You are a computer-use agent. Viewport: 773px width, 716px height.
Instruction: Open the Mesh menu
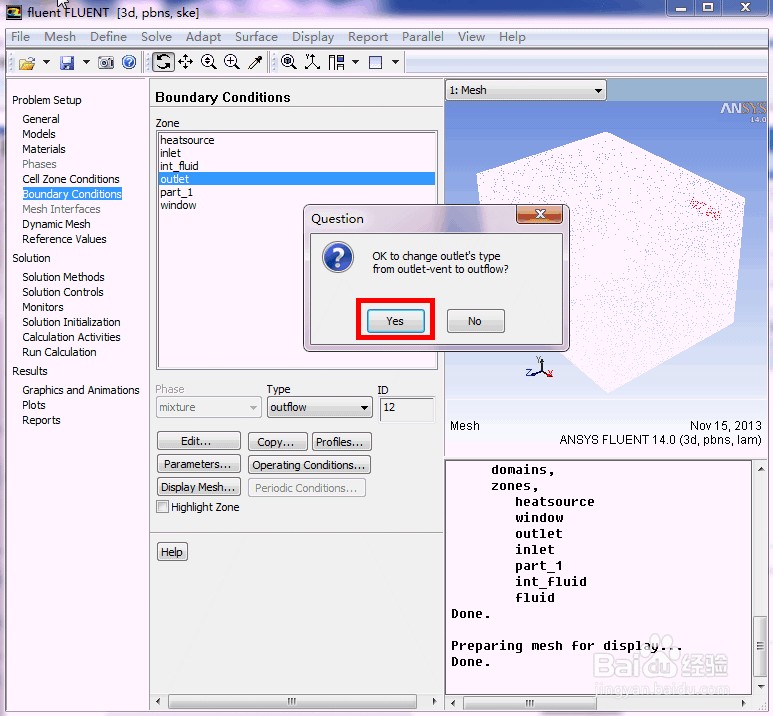(x=60, y=37)
